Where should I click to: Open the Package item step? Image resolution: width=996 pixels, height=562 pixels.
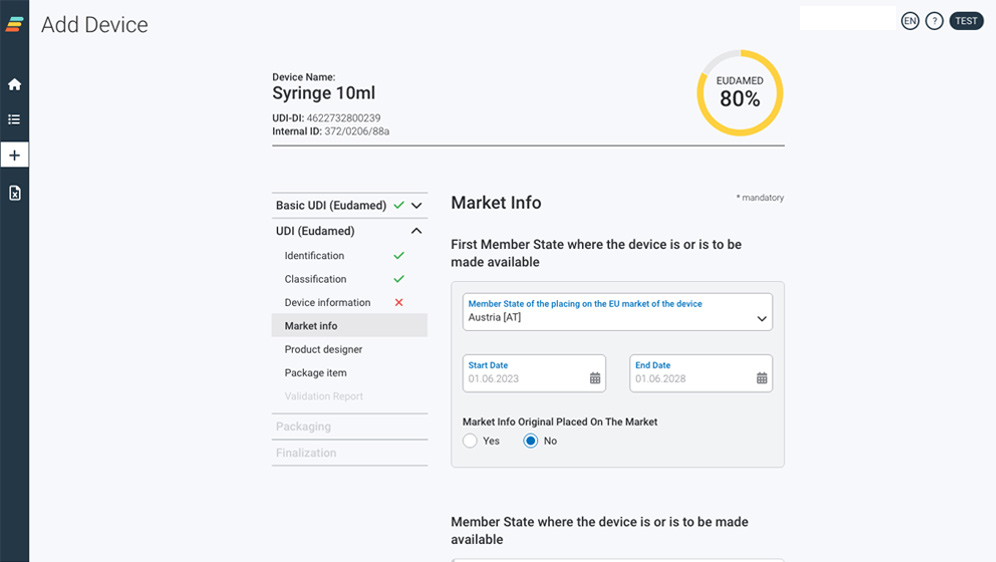[315, 373]
